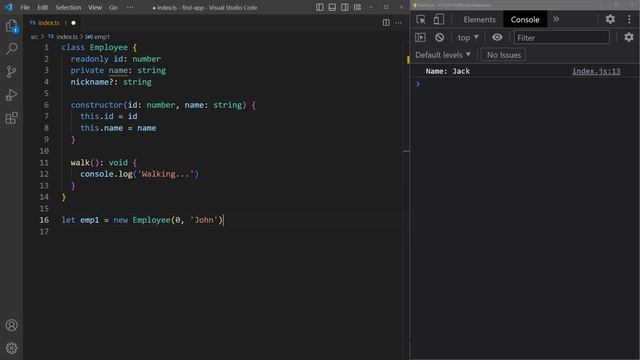This screenshot has height=360, width=640.
Task: Click the readonly keyword on line 2
Action: click(x=89, y=59)
